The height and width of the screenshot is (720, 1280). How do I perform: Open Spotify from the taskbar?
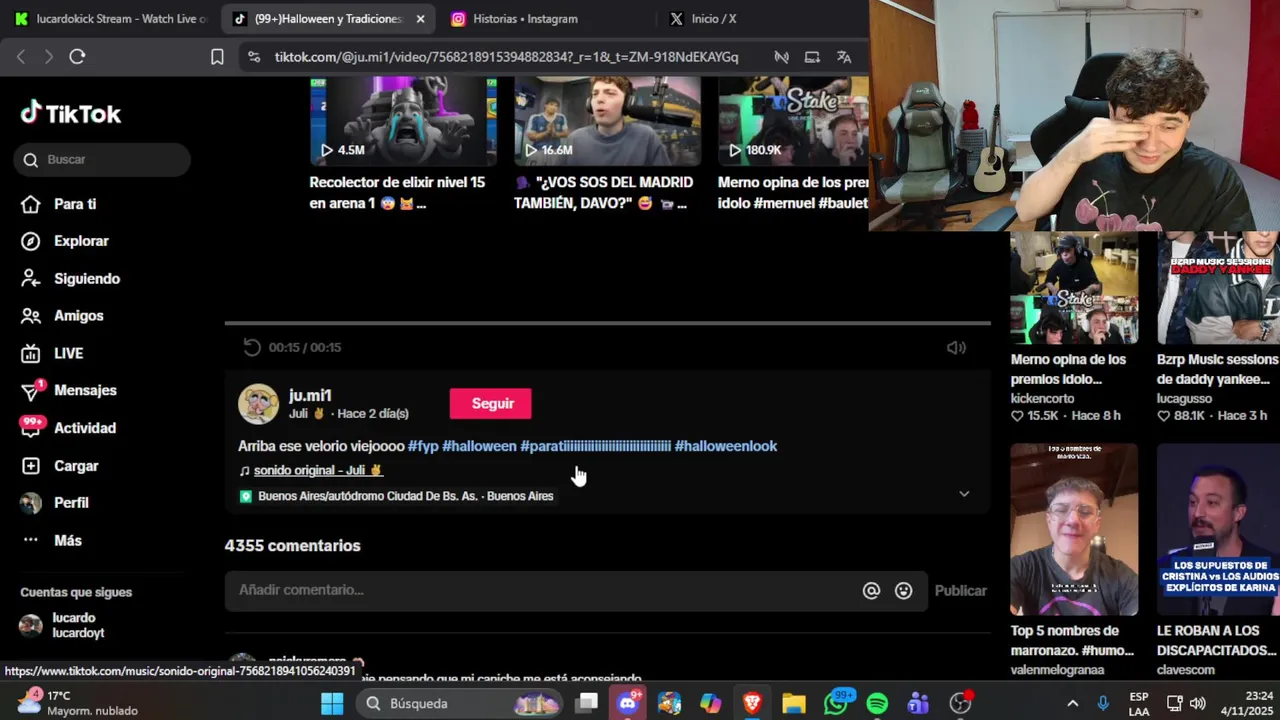point(877,704)
